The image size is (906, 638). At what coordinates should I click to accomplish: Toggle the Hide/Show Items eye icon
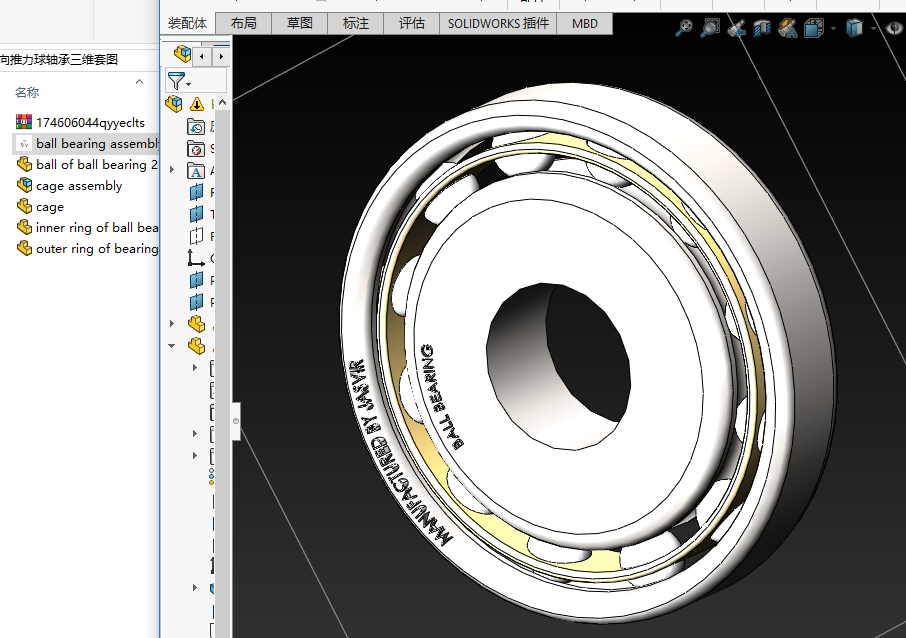[x=893, y=28]
